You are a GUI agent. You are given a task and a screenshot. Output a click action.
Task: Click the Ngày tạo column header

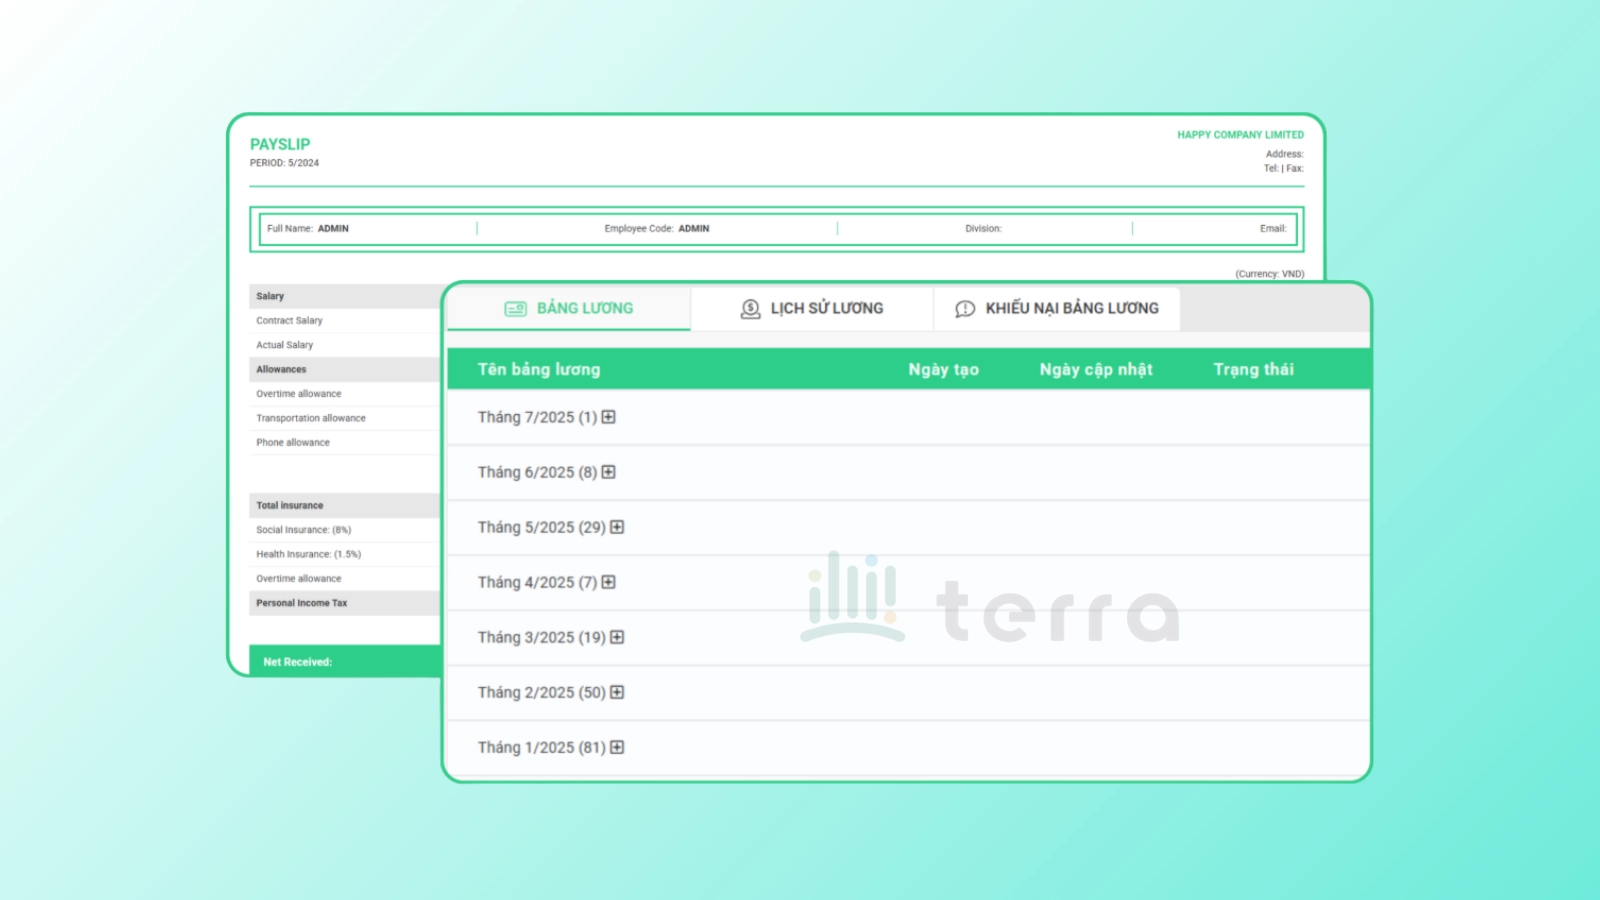coord(943,369)
